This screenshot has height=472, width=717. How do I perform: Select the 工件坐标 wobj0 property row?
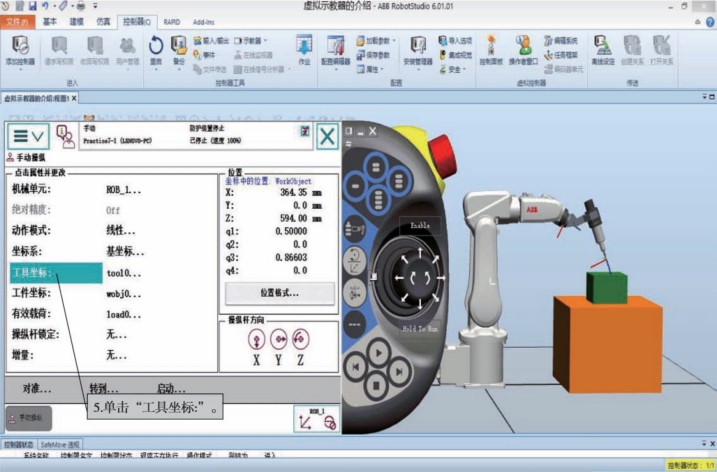112,293
